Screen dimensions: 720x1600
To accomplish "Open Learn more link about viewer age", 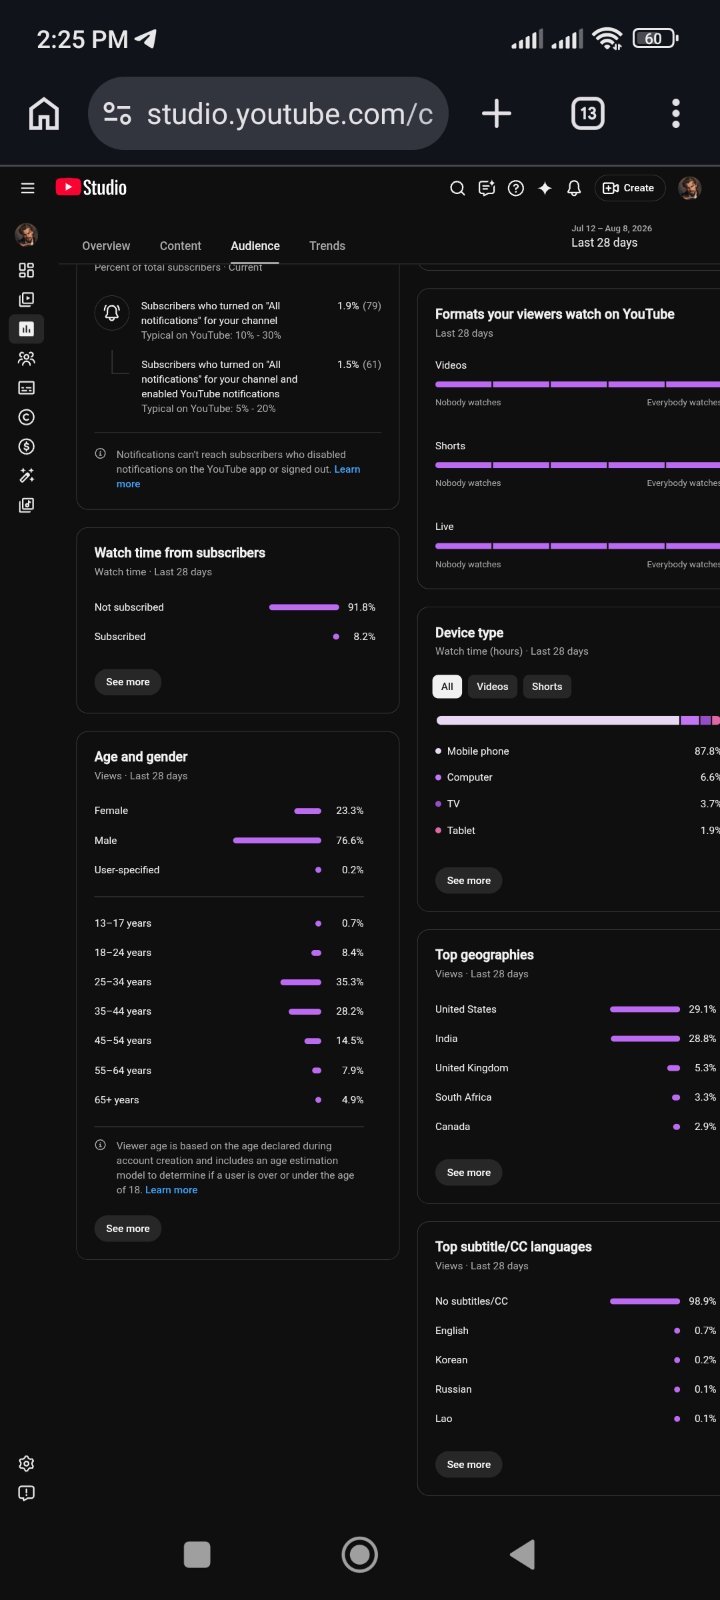I will [x=171, y=1190].
